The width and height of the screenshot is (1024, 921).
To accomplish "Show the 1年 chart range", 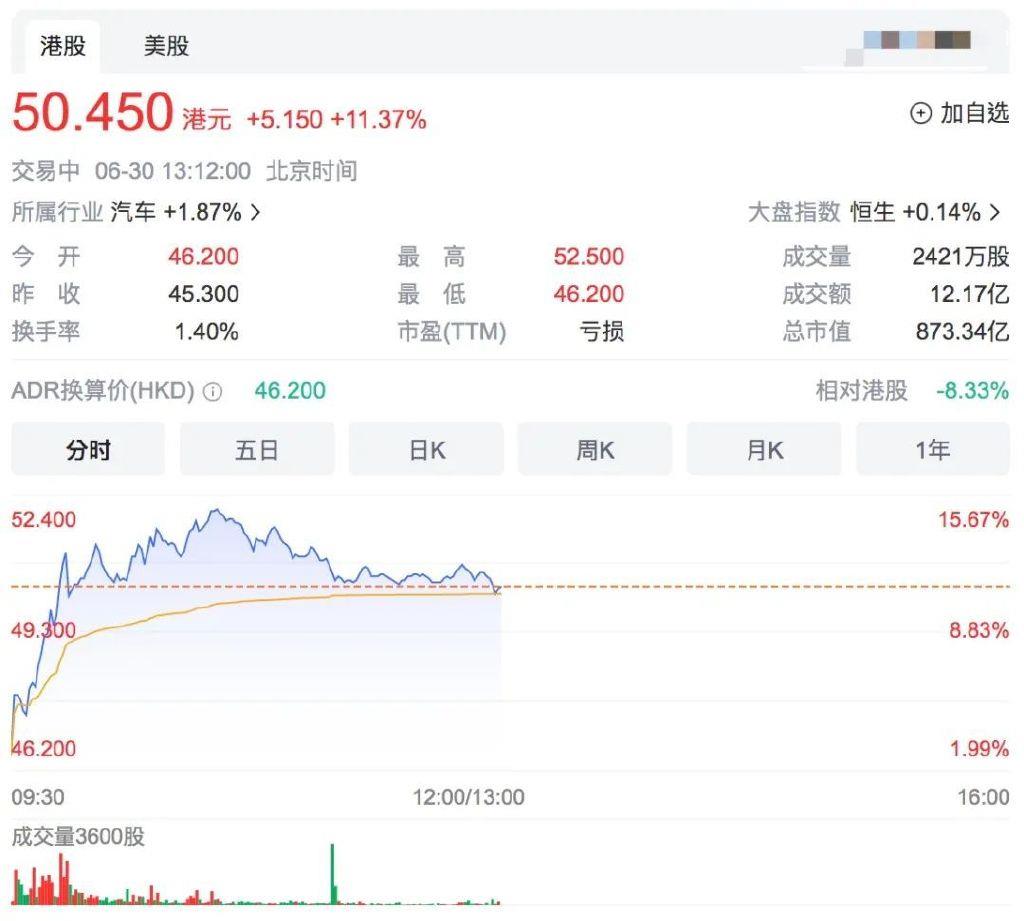I will click(x=933, y=449).
